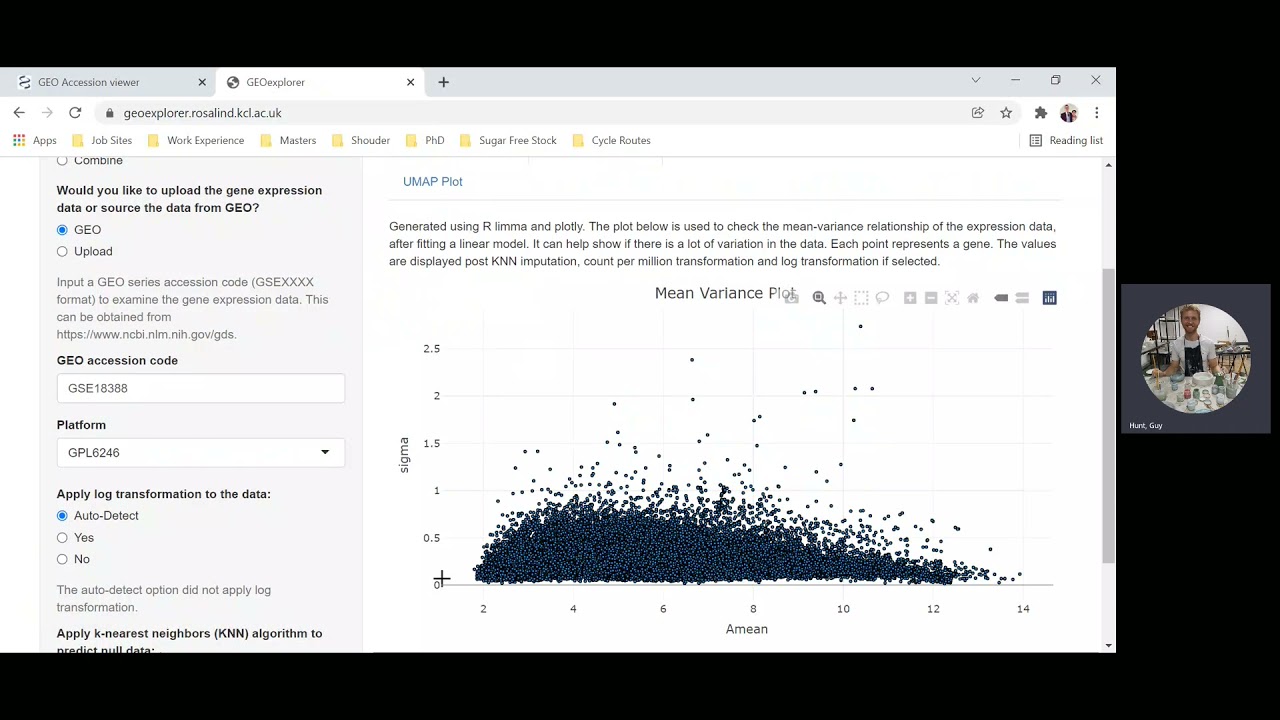Select Upload as data source

click(x=62, y=252)
